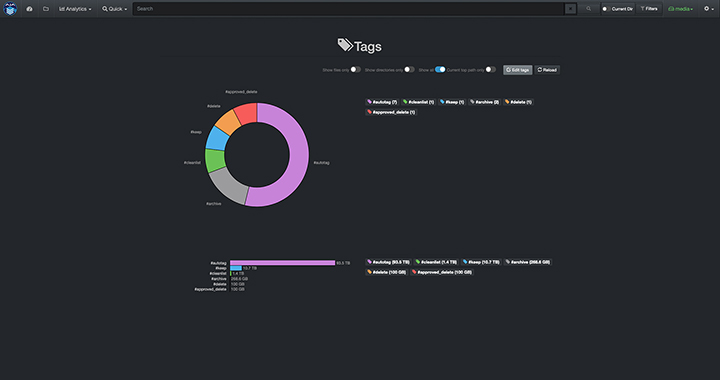Open the #autotag (93.5 TB) size tag
Screen dimensions: 720x380
tap(388, 262)
